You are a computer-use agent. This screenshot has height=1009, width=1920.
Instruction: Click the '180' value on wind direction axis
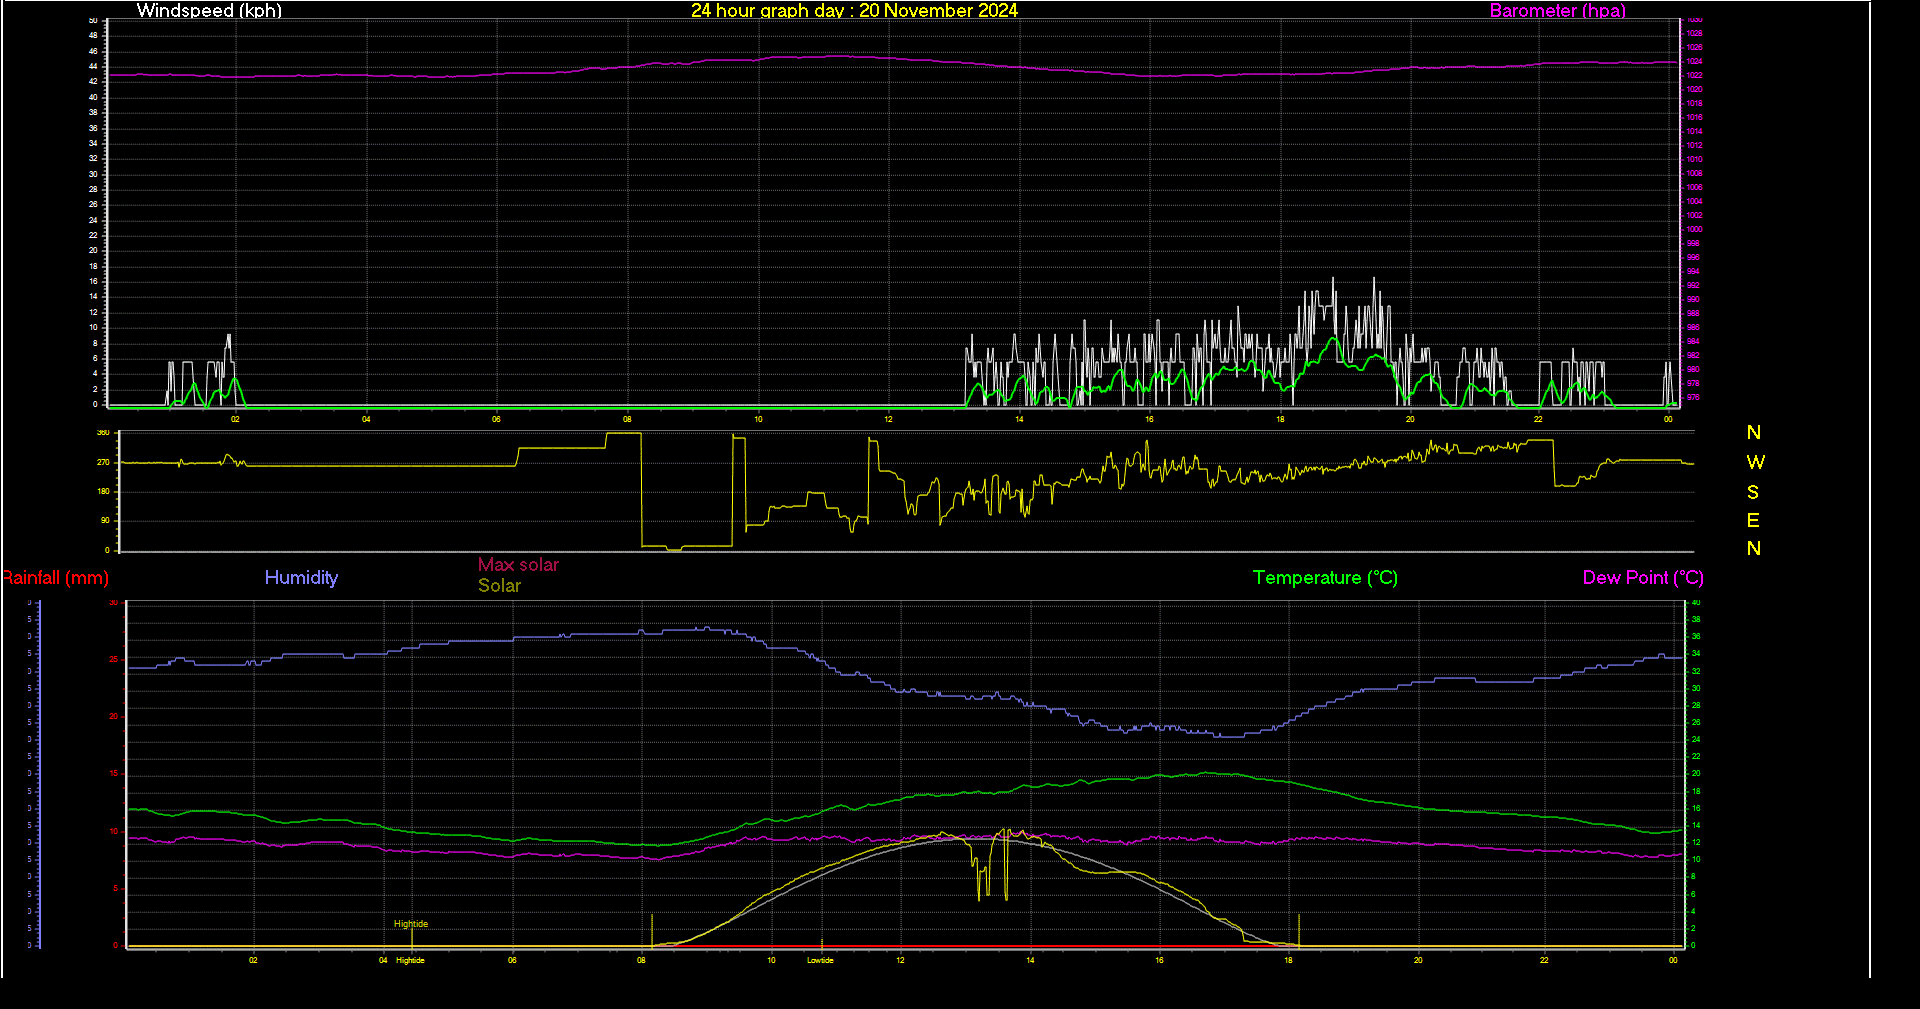[103, 491]
